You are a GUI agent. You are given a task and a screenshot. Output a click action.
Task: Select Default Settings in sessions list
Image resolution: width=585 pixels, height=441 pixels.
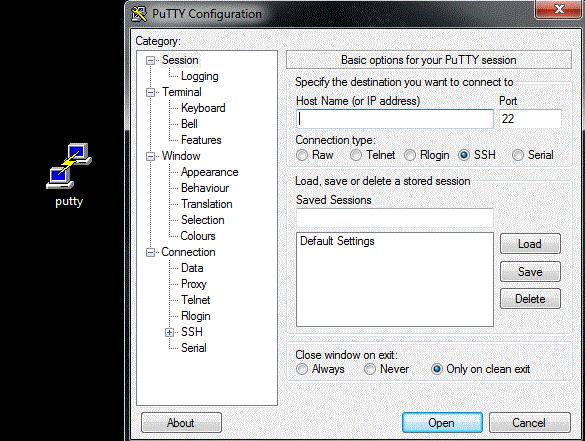[x=337, y=241]
